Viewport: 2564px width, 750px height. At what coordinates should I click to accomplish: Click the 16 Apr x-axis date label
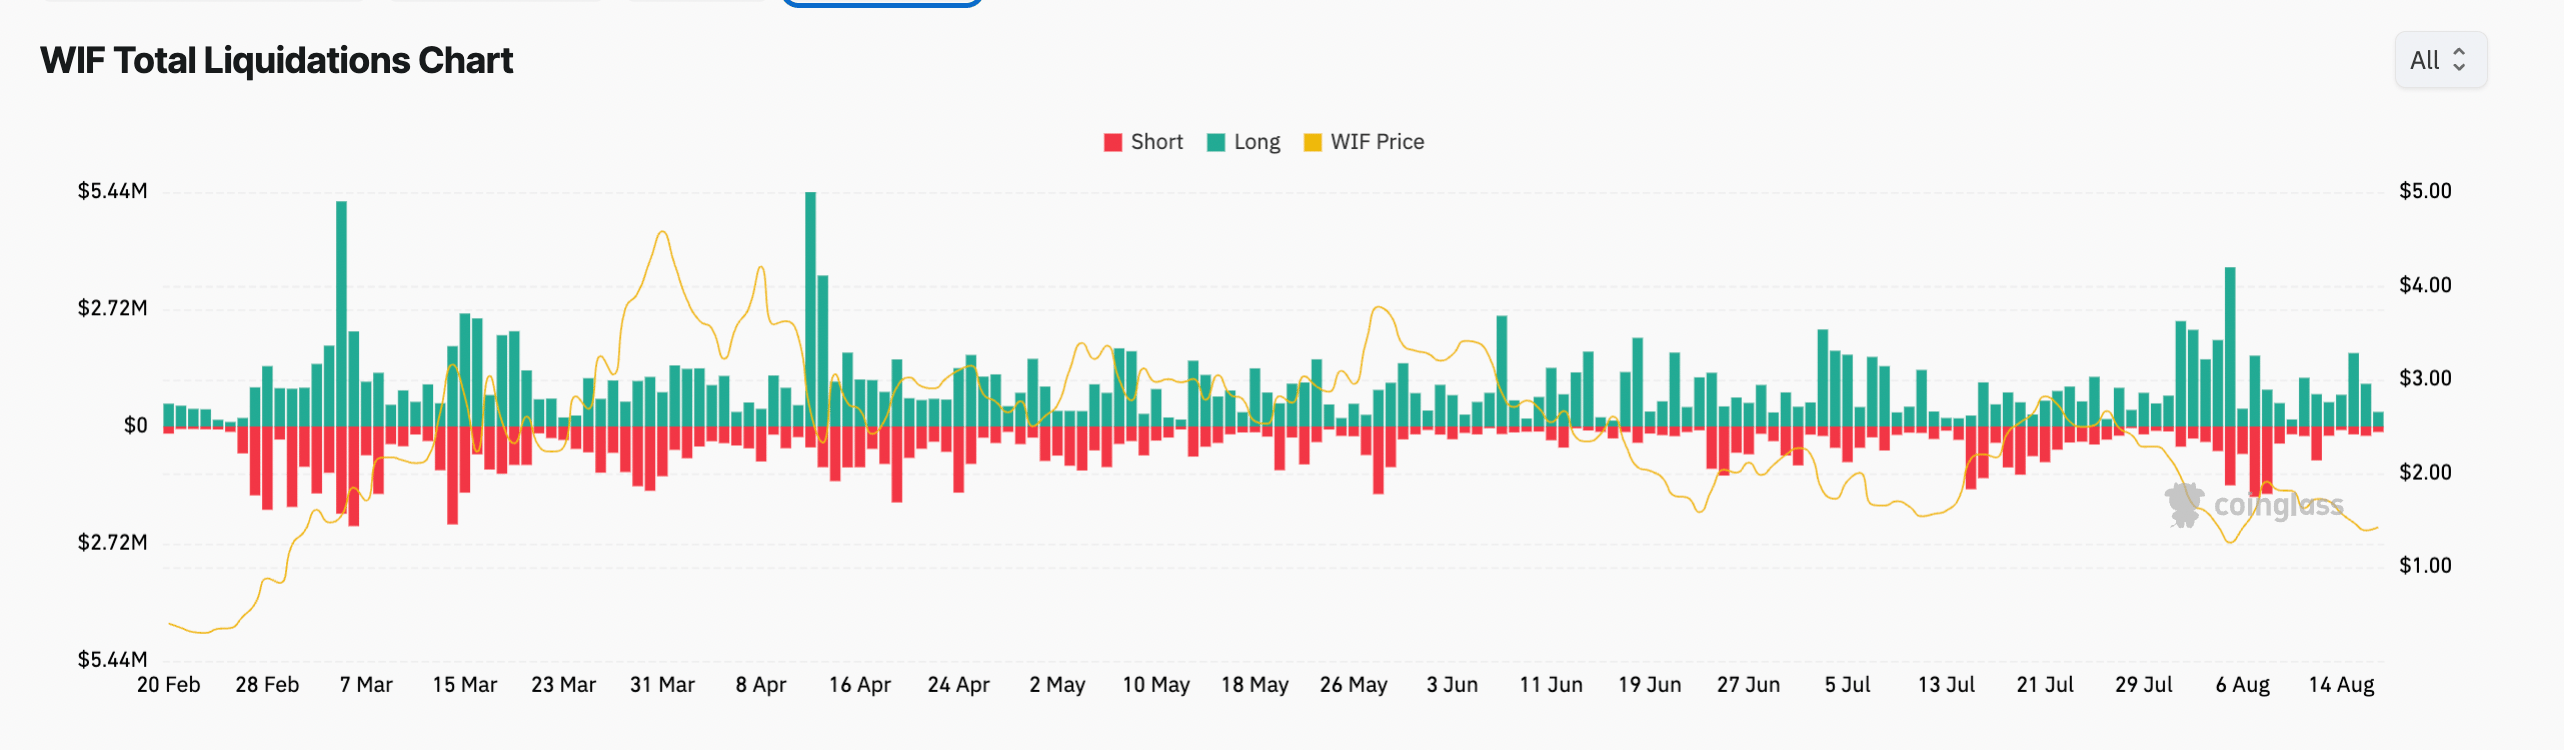[859, 685]
